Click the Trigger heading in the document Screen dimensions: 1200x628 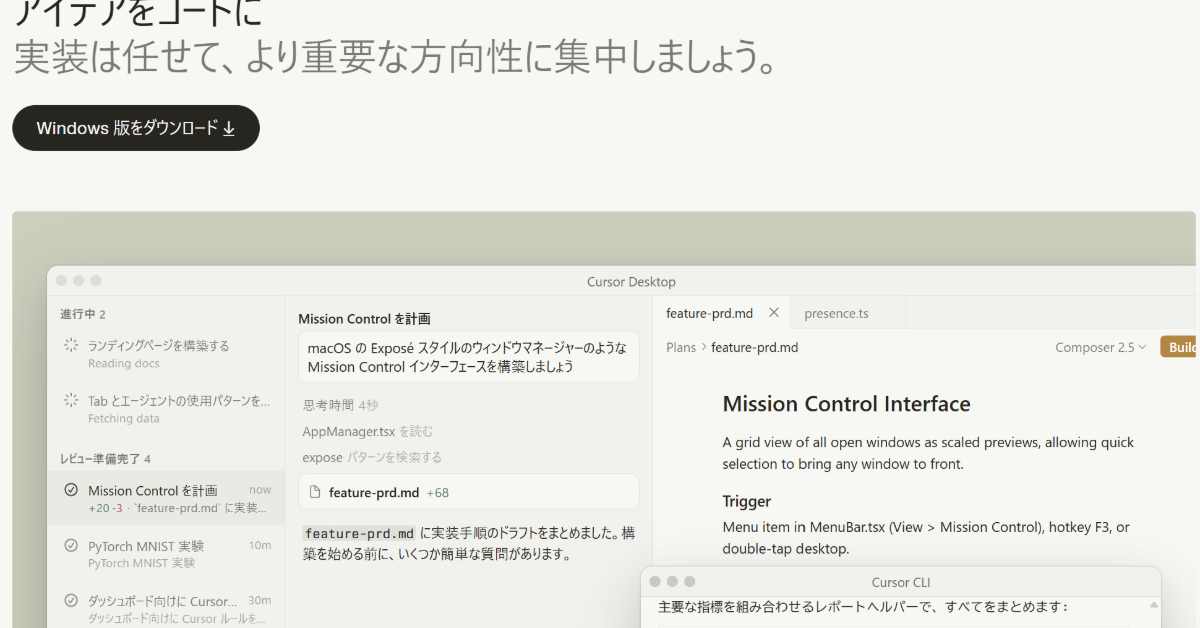coord(747,501)
